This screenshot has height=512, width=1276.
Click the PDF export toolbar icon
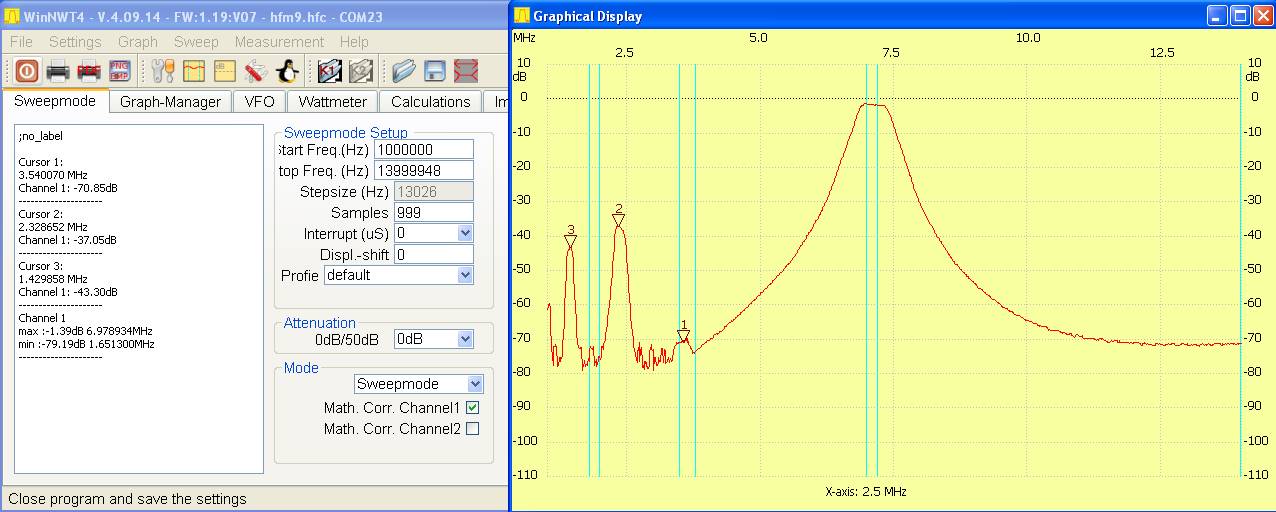pyautogui.click(x=88, y=71)
